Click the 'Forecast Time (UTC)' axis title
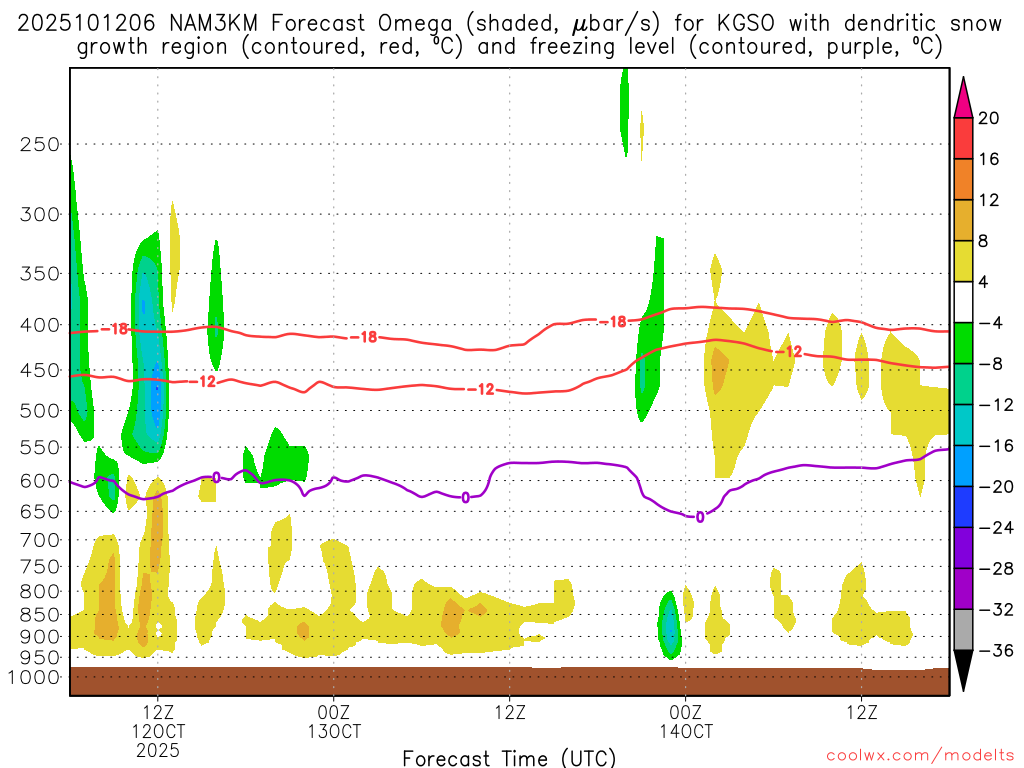Screen dimensions: 1024x768 coord(509,758)
